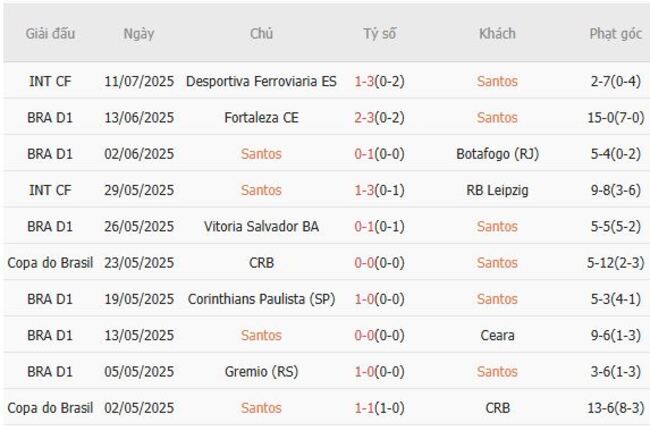This screenshot has height=431, width=650.
Task: Click the Phạt góc column header
Action: (x=616, y=33)
